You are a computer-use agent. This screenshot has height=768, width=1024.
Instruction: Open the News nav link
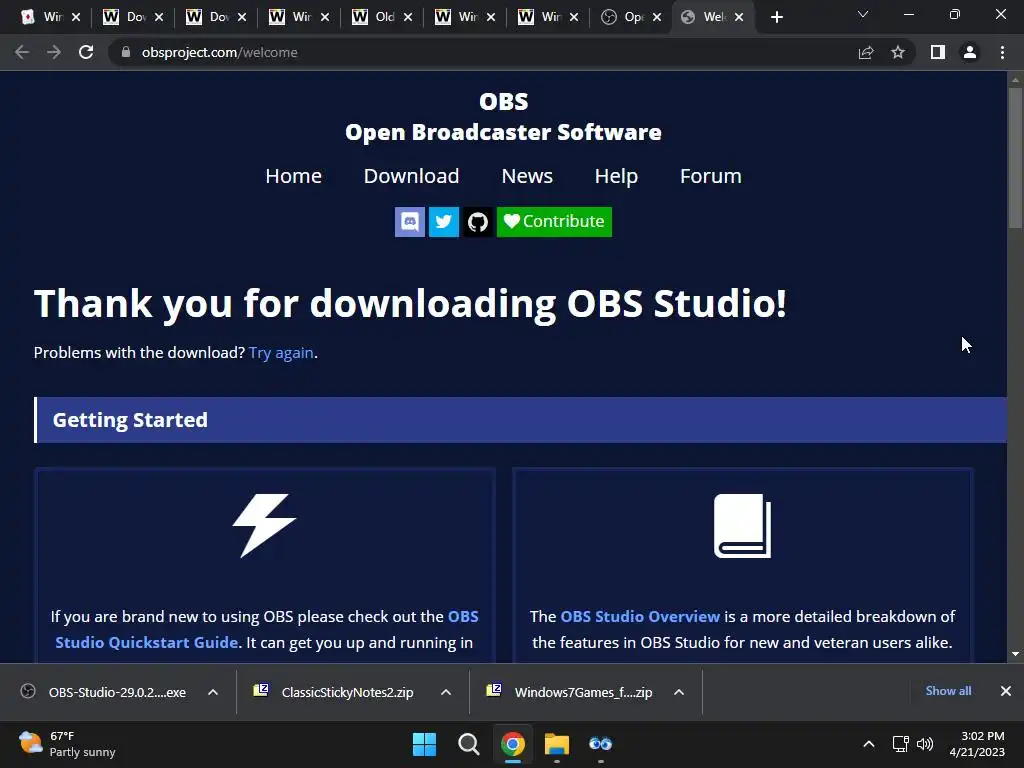point(527,176)
